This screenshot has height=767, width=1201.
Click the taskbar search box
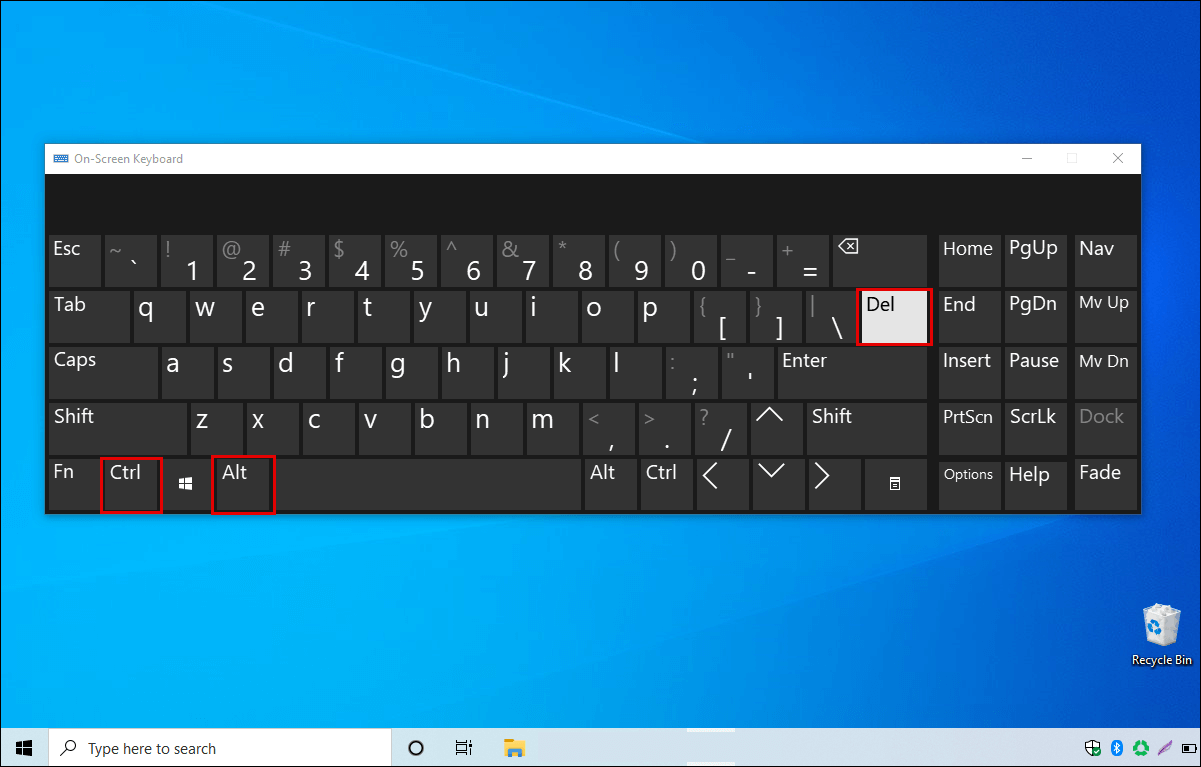coord(220,747)
